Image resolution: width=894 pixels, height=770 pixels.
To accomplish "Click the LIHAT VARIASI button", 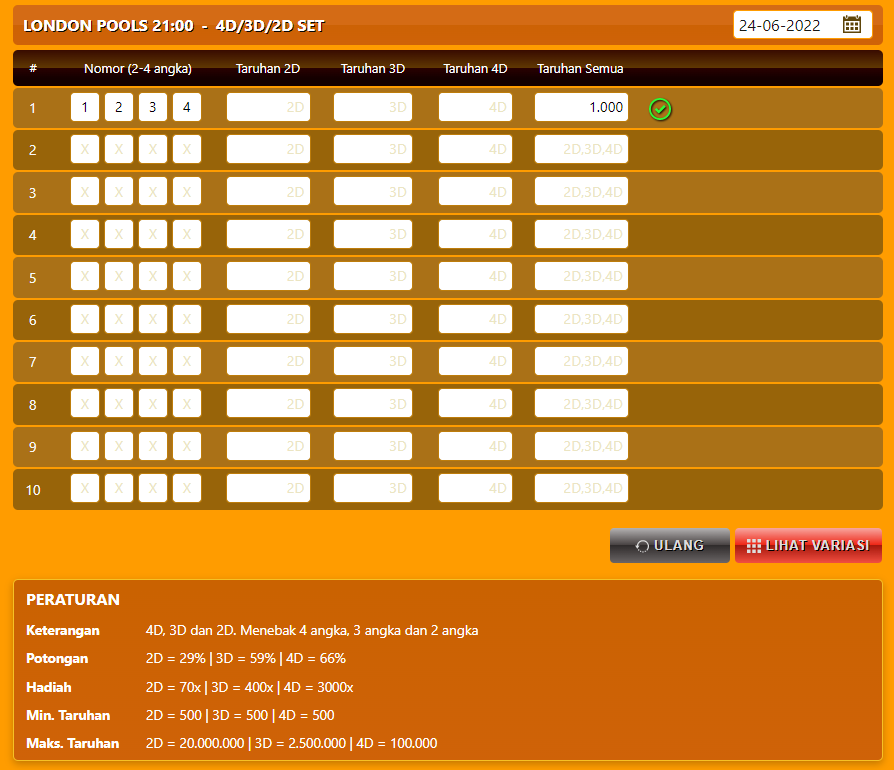I will tap(808, 546).
